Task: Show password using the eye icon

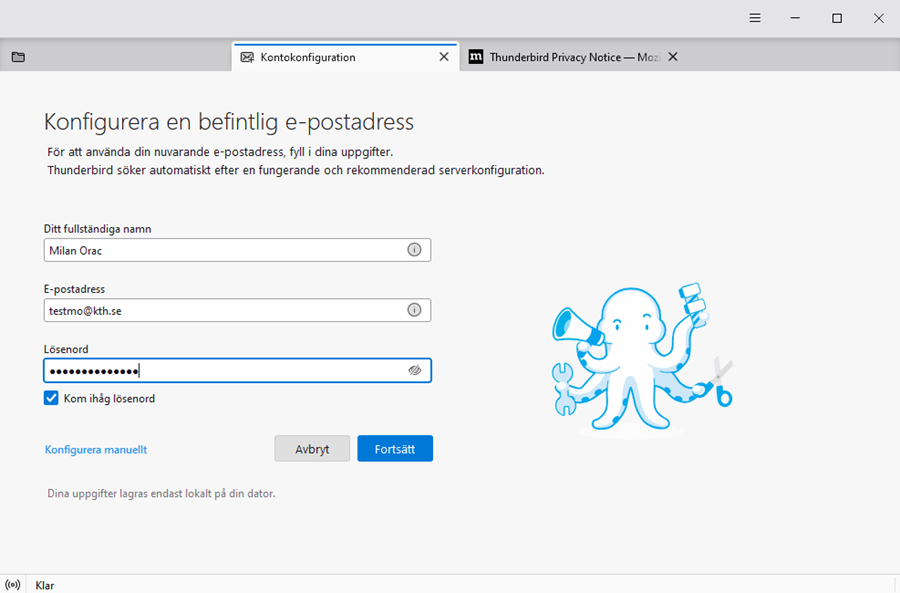Action: (414, 370)
